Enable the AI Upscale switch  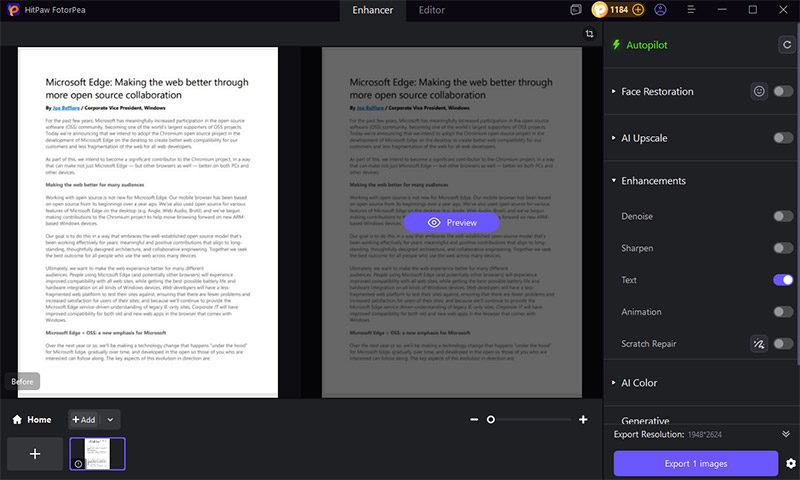coord(783,138)
